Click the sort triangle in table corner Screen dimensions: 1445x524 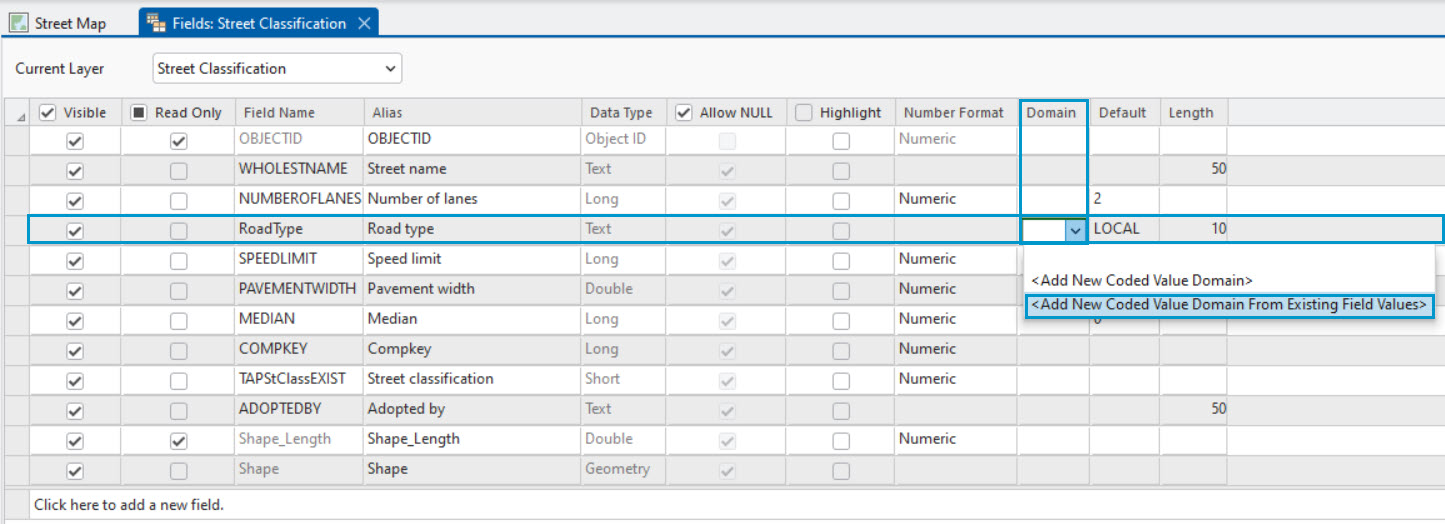[22, 118]
